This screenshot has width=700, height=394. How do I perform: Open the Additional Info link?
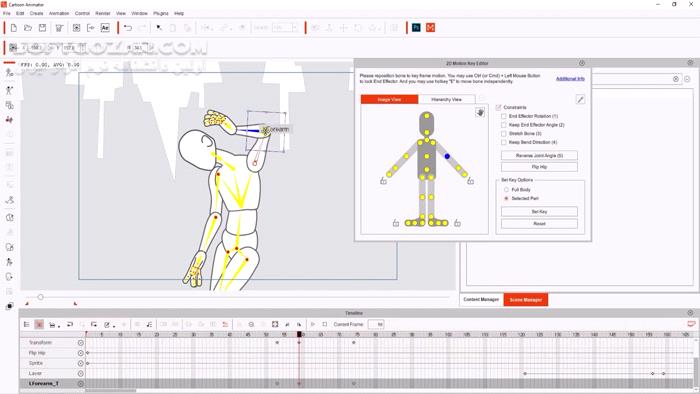tap(570, 79)
